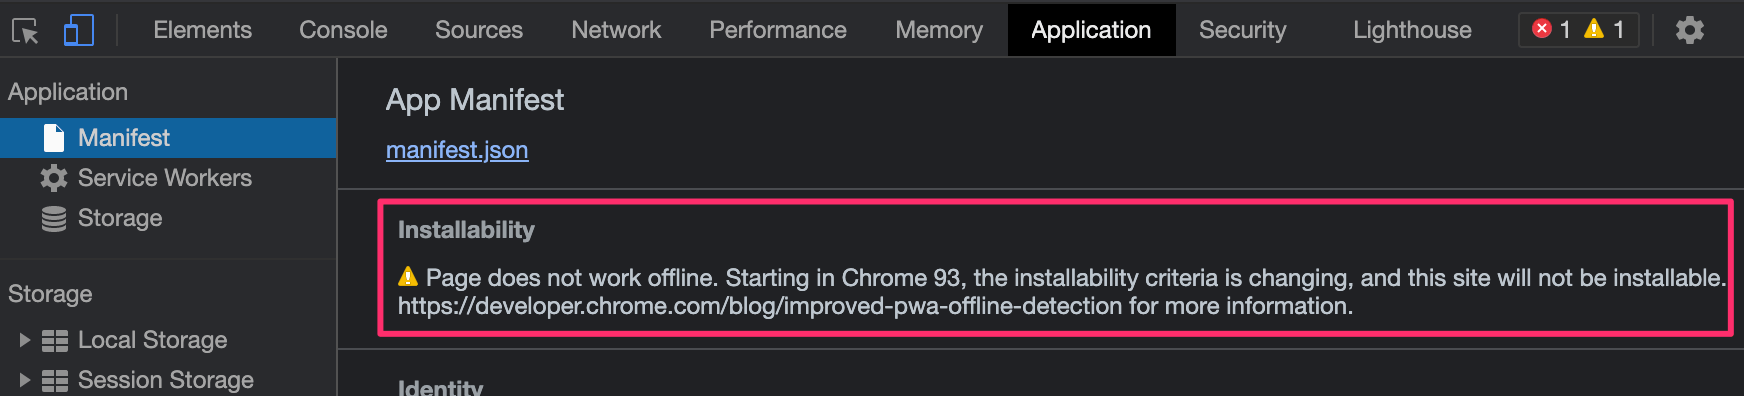
Task: Click the Storage database icon
Action: 54,218
